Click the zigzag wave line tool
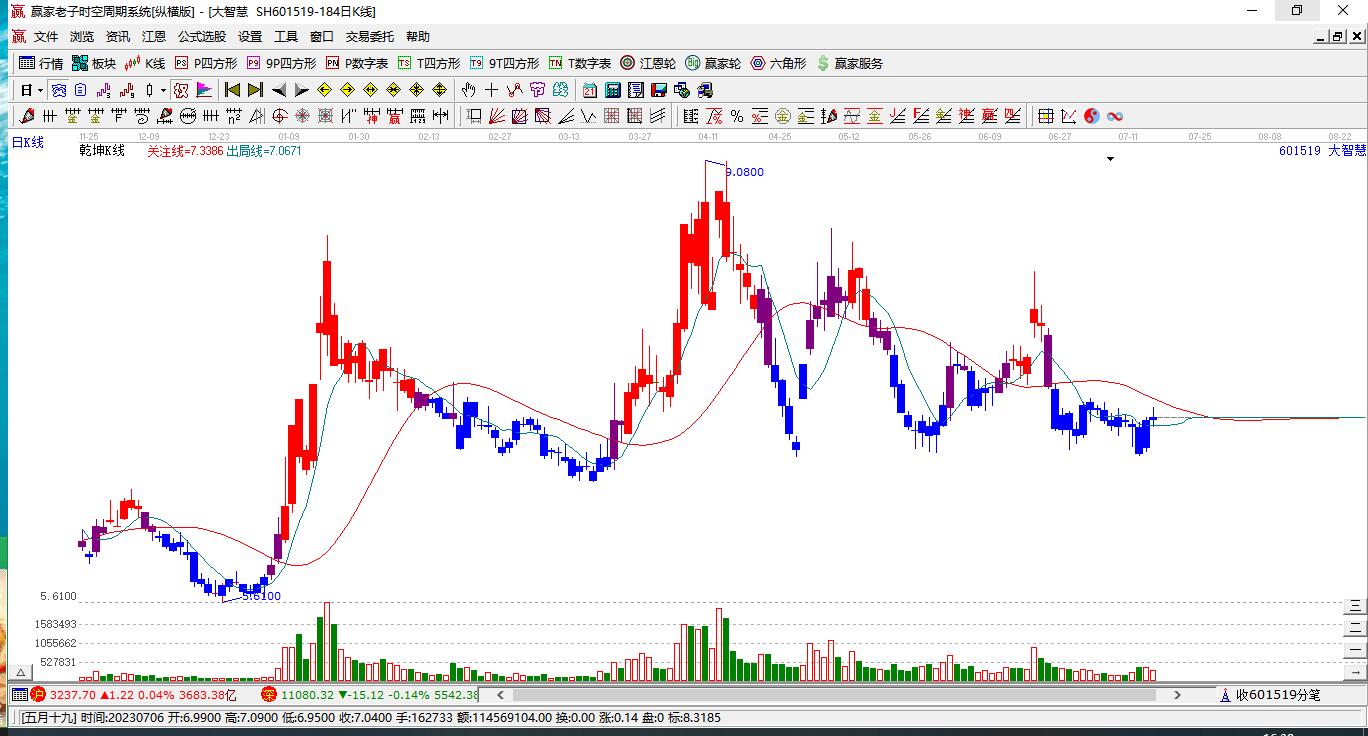 589,116
